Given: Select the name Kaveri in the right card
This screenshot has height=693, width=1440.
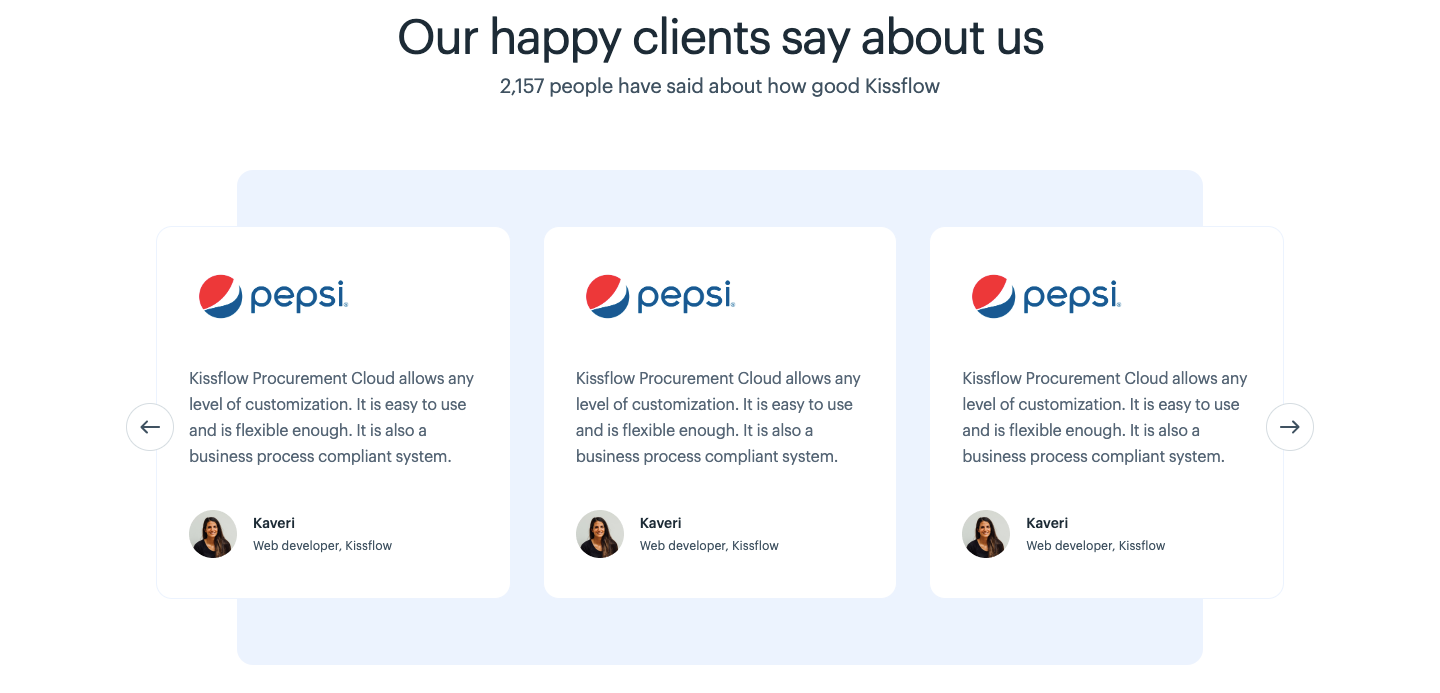Looking at the screenshot, I should click(x=1047, y=523).
